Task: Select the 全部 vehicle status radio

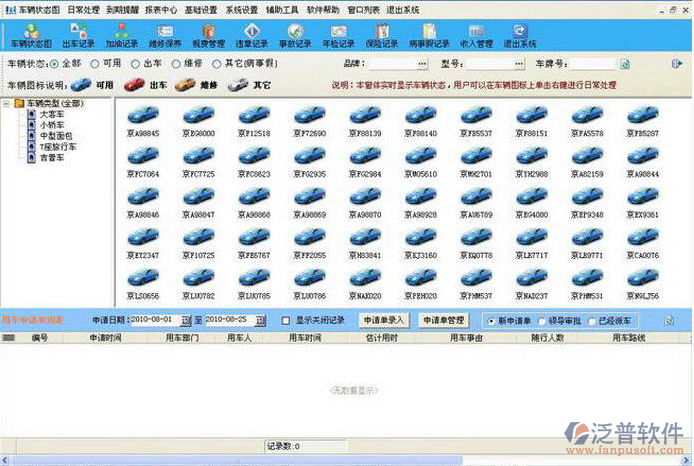Action: click(54, 64)
